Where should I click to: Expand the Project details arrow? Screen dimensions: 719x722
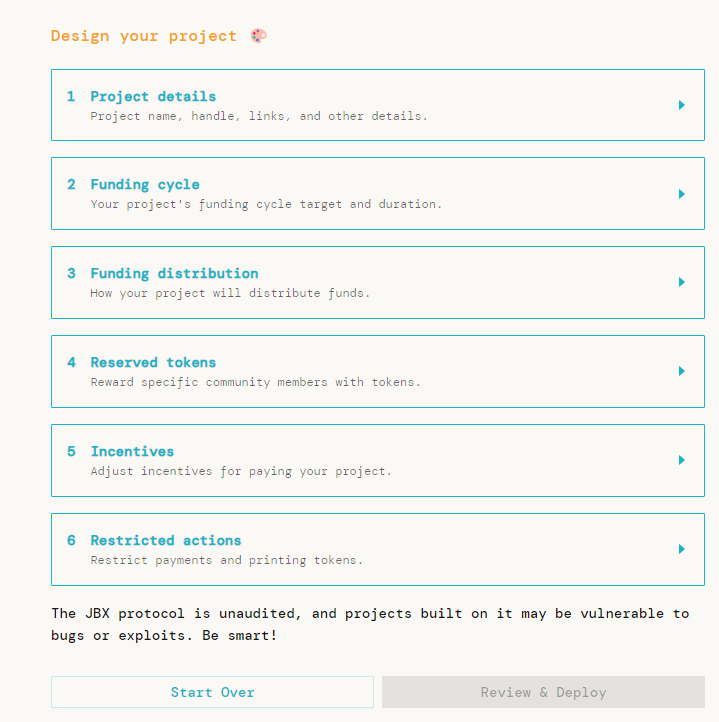(682, 105)
